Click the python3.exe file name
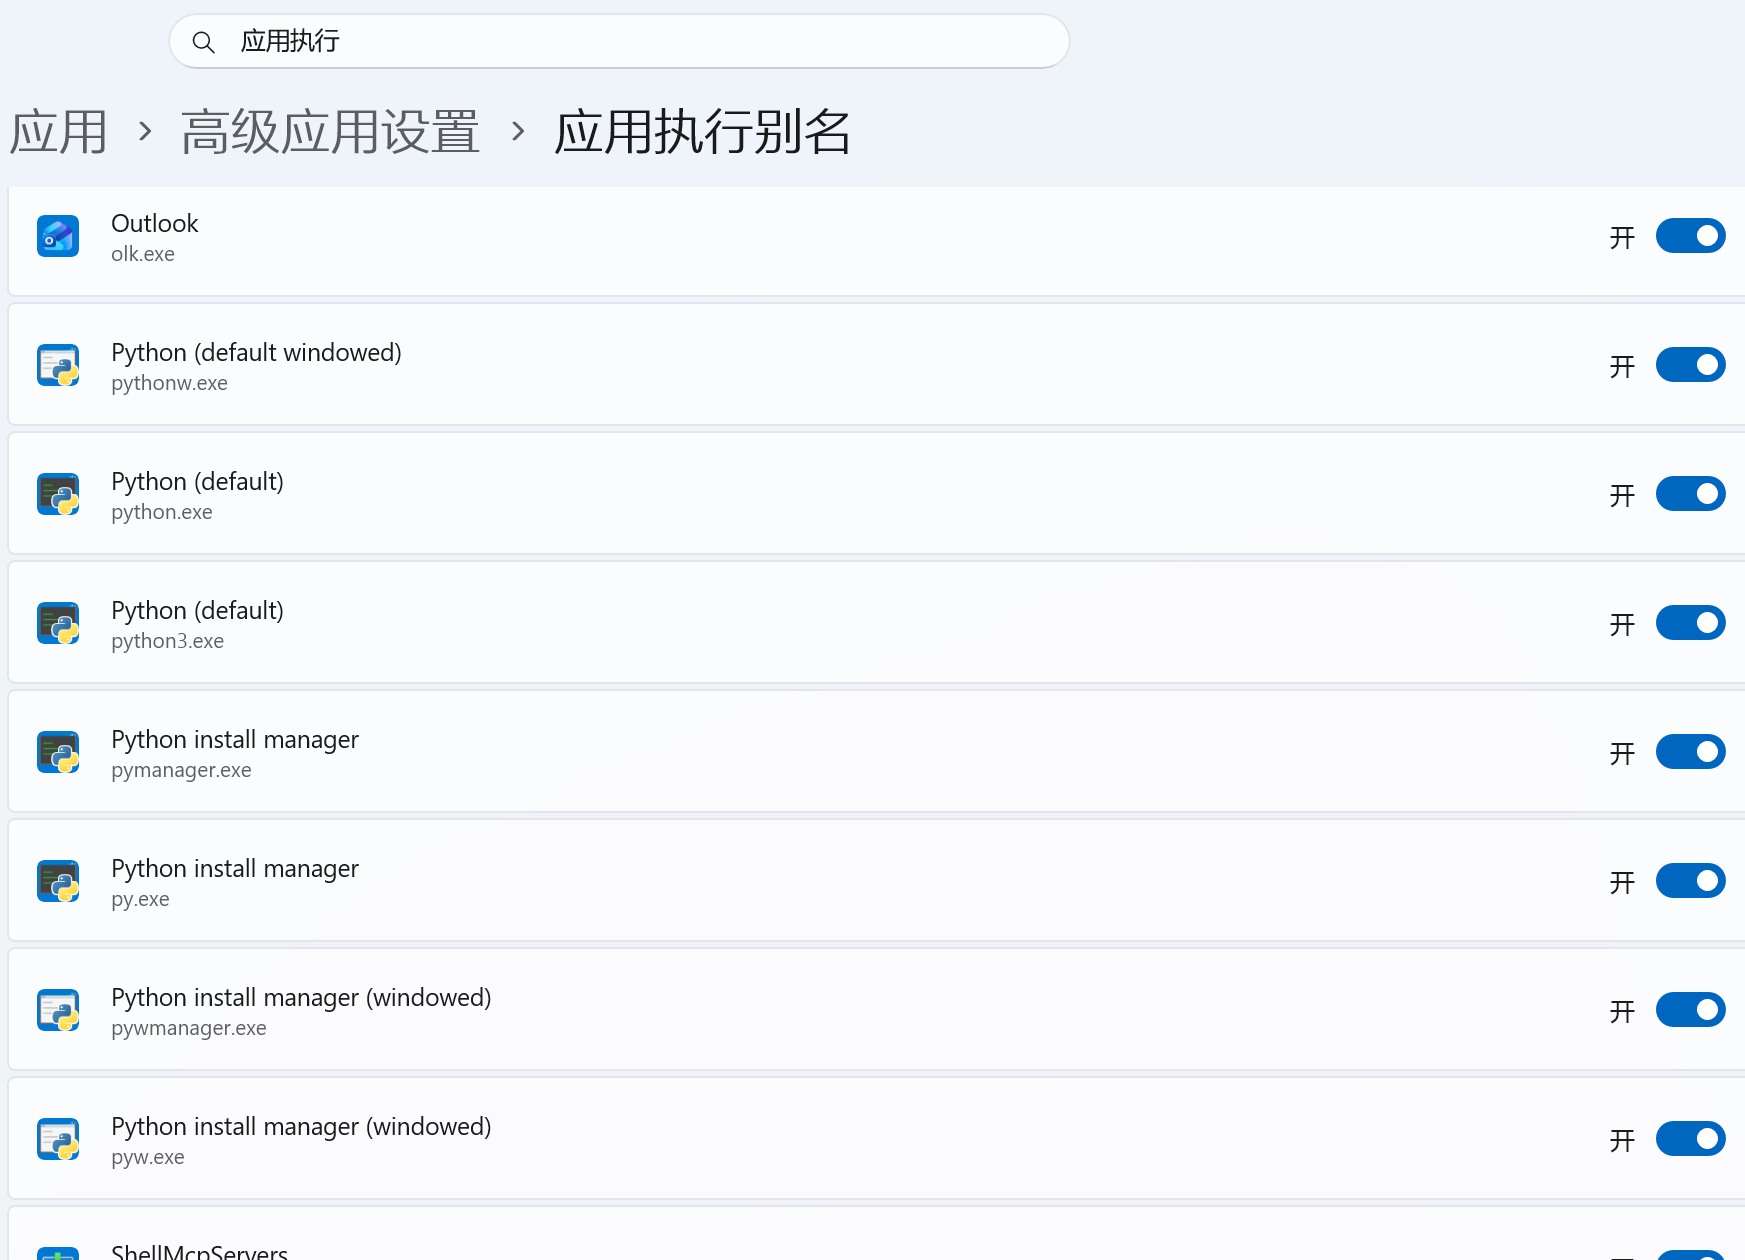This screenshot has width=1745, height=1260. coord(167,641)
